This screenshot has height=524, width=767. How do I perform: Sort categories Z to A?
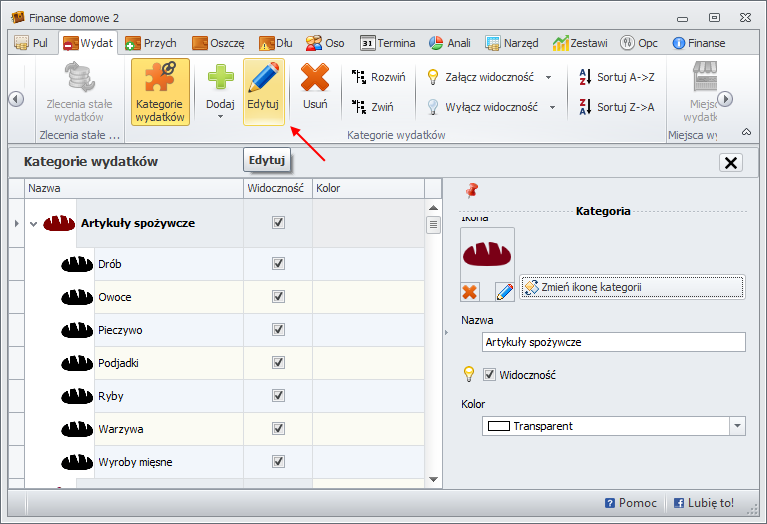585,106
